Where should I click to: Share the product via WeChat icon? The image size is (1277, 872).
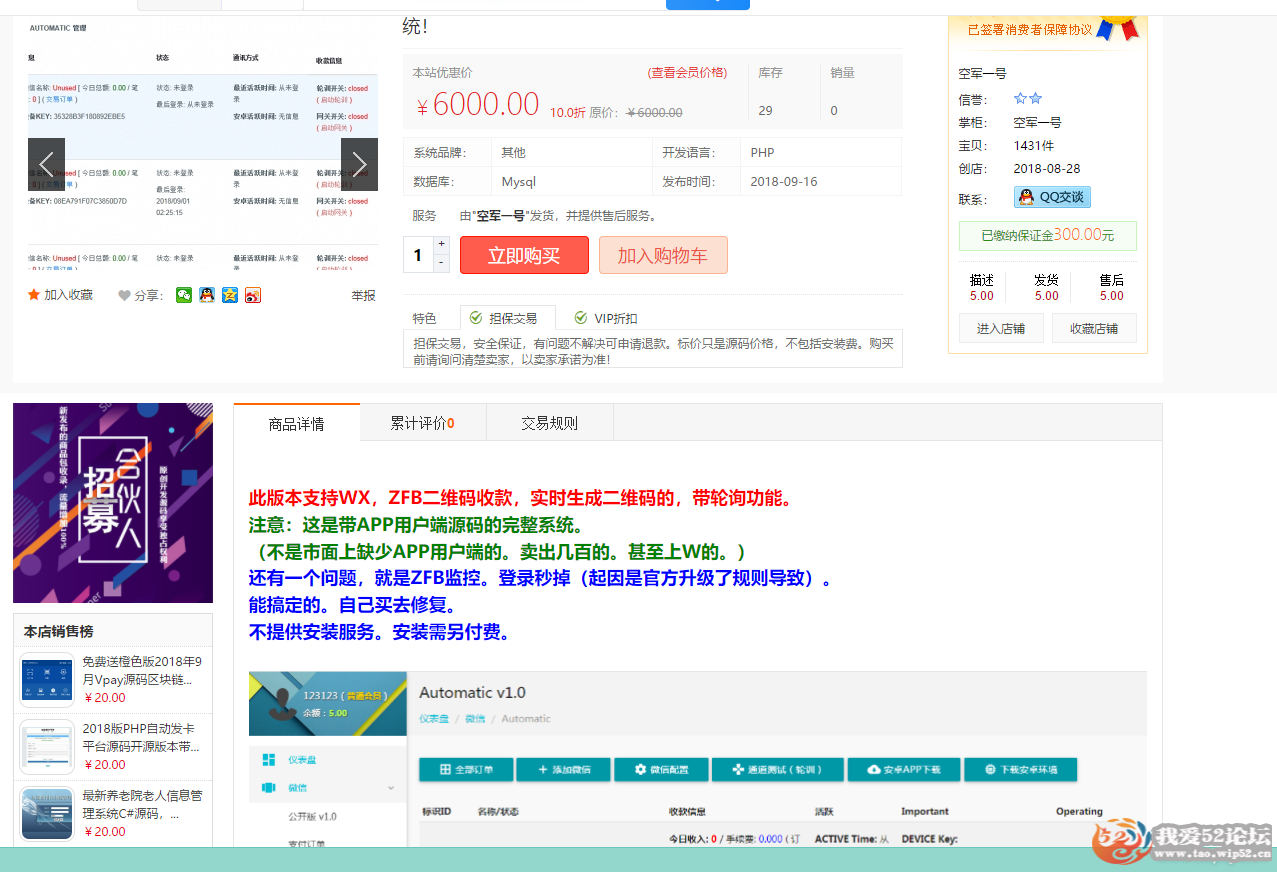pyautogui.click(x=184, y=295)
